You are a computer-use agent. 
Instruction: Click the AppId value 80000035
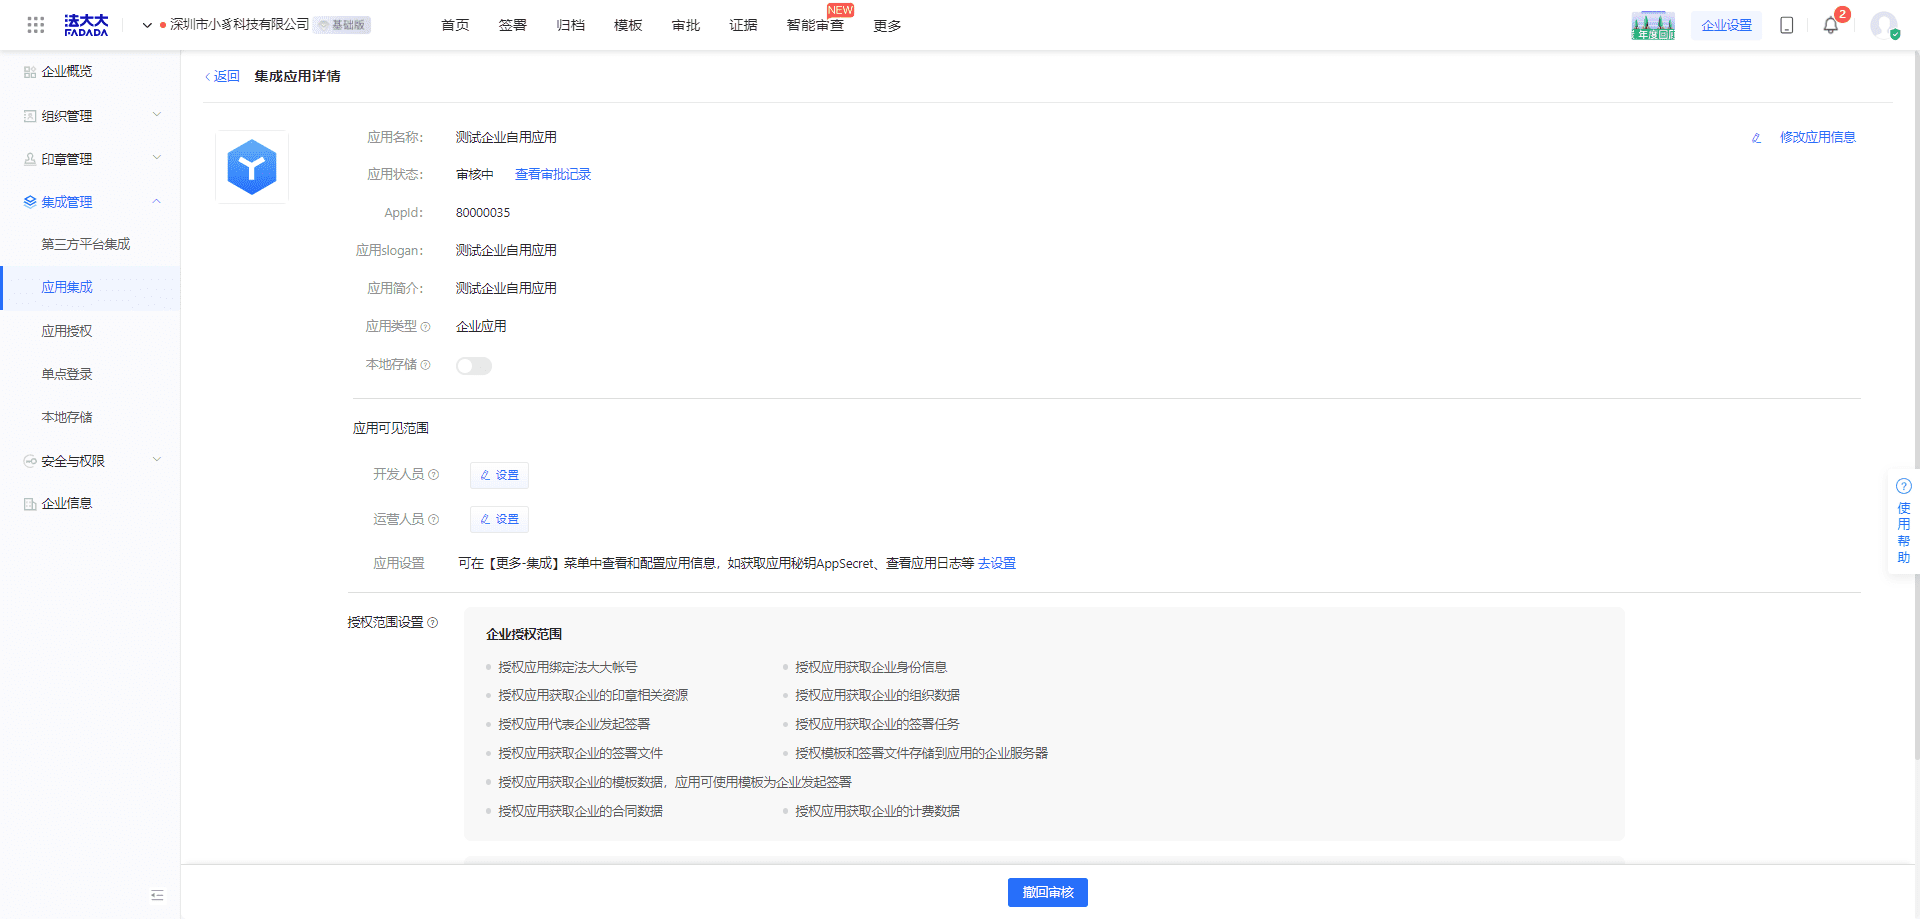coord(483,213)
